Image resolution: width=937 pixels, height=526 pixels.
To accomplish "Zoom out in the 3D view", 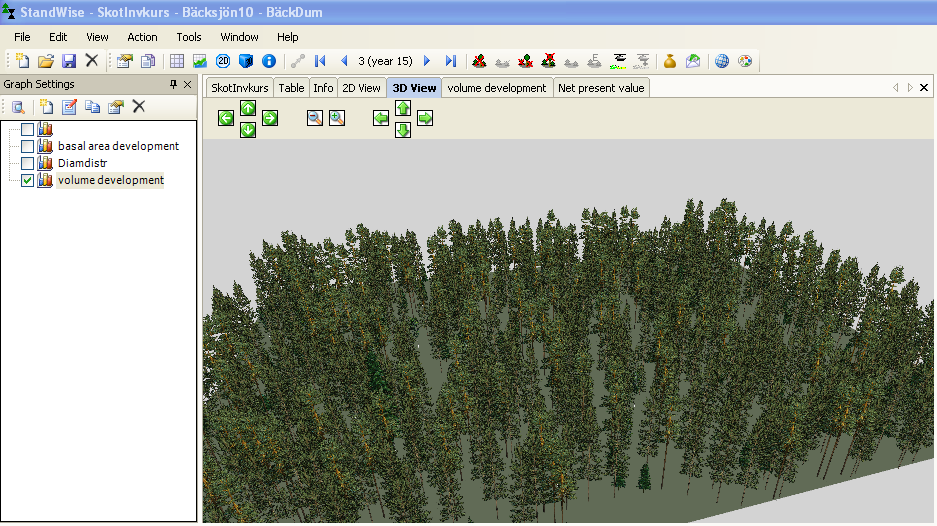I will tap(315, 118).
